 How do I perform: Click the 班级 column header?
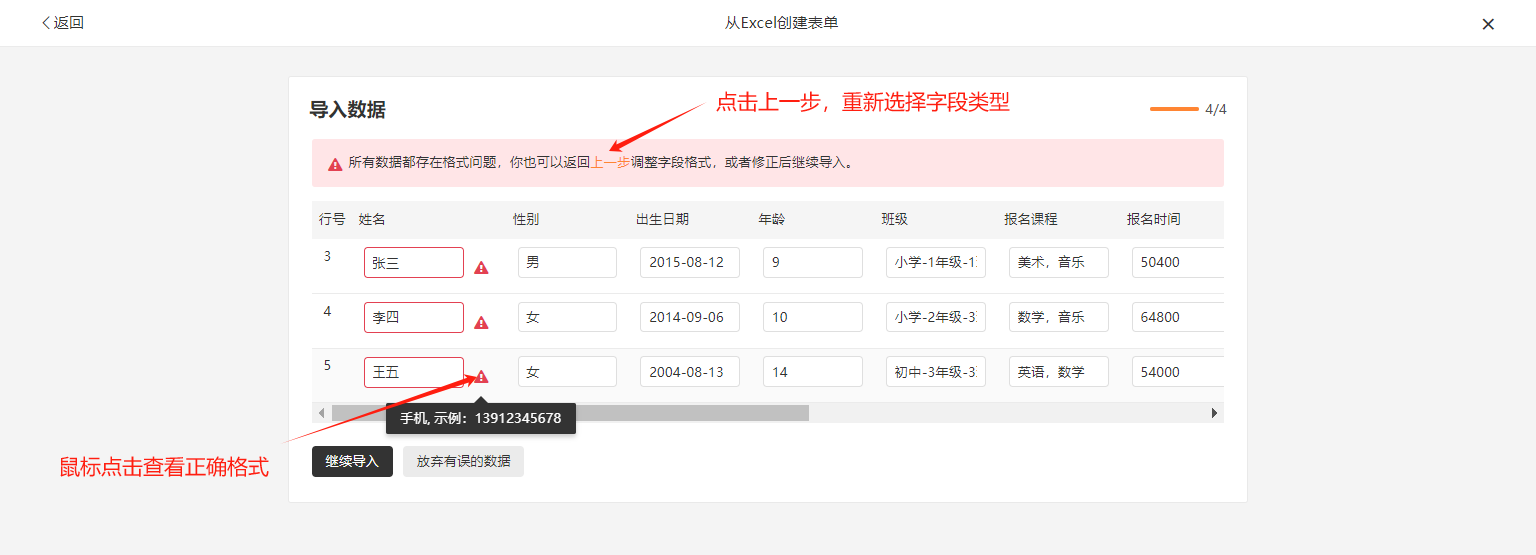[x=895, y=219]
